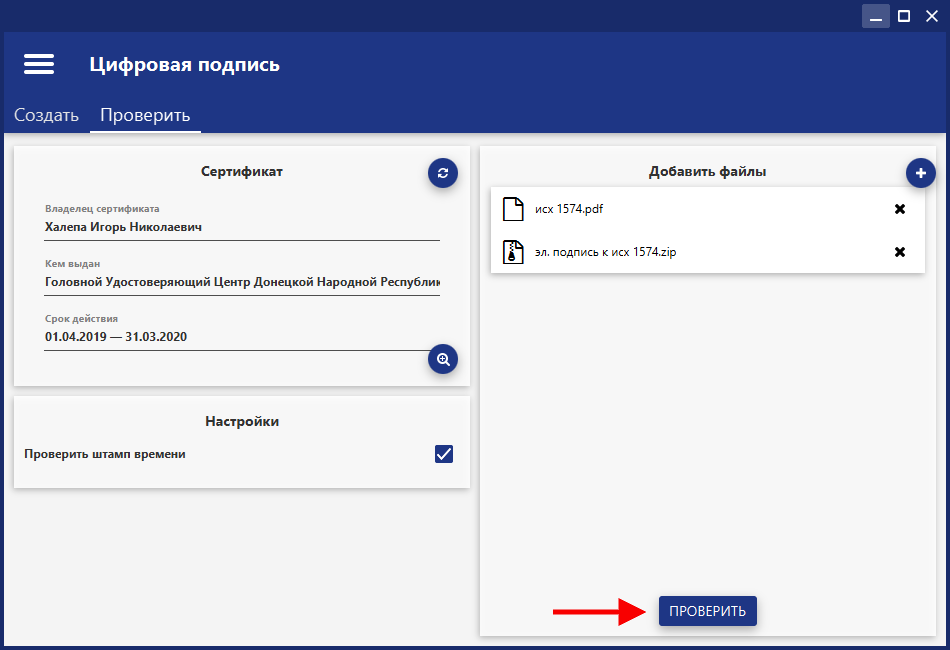
Task: Minimize the application window
Action: click(x=876, y=16)
